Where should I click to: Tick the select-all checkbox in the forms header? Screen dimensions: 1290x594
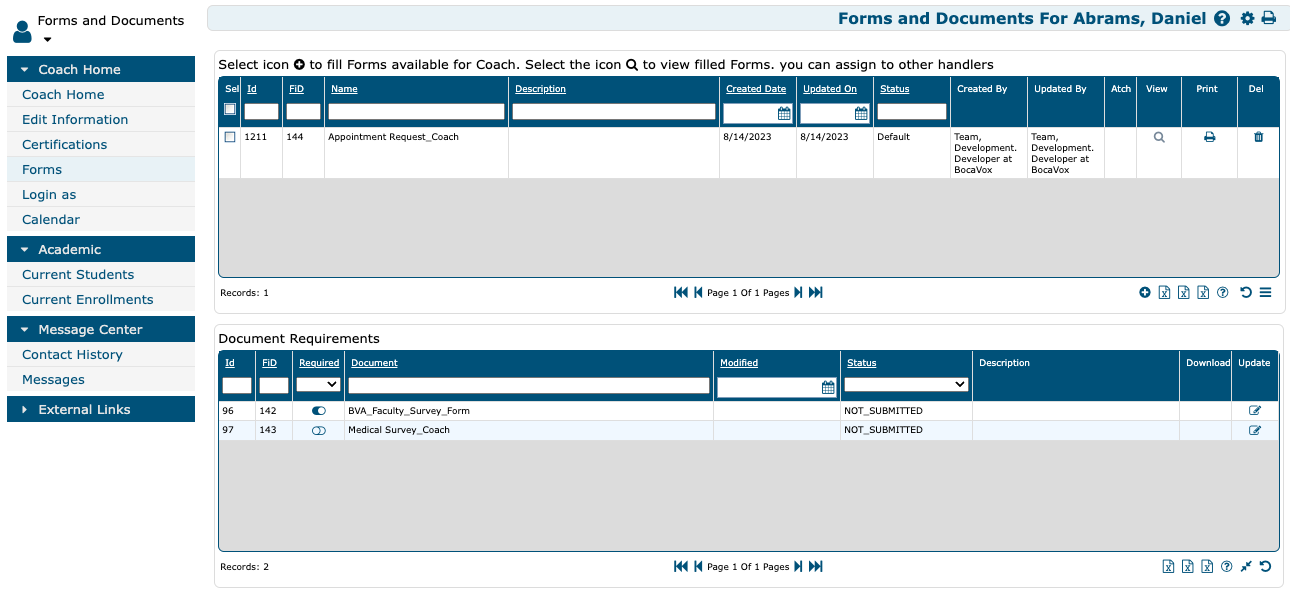coord(230,109)
